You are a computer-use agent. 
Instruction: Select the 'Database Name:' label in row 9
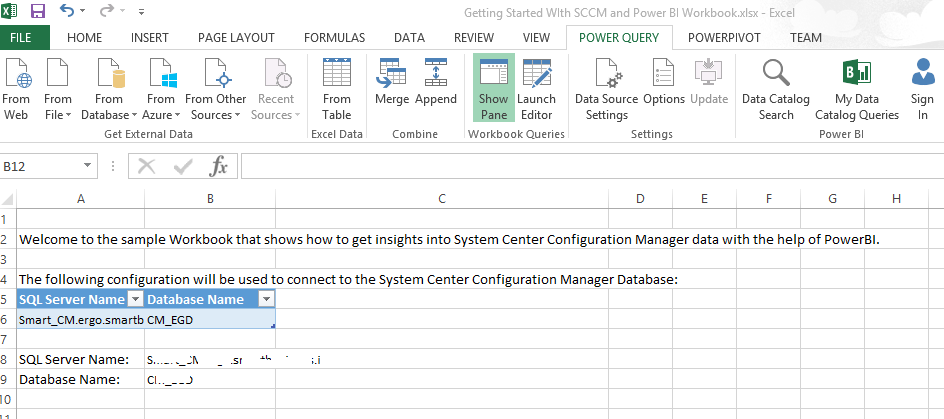pyautogui.click(x=81, y=379)
